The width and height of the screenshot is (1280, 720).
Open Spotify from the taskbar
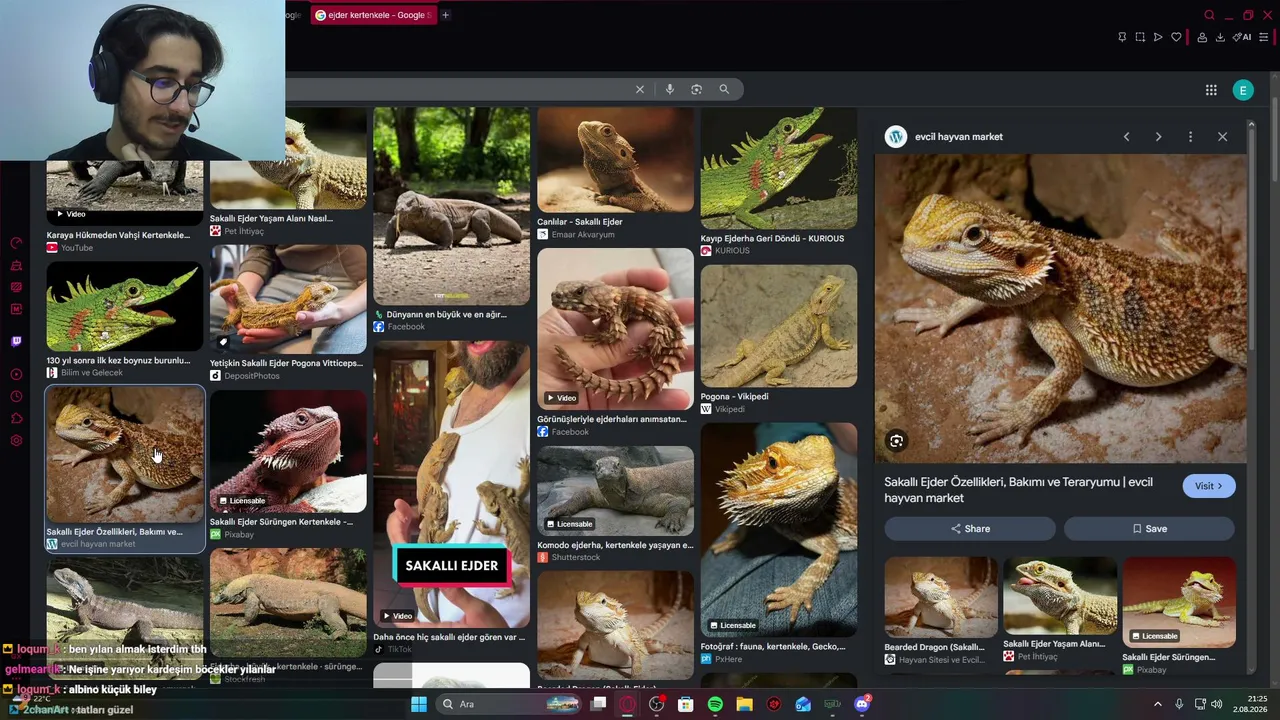[715, 704]
